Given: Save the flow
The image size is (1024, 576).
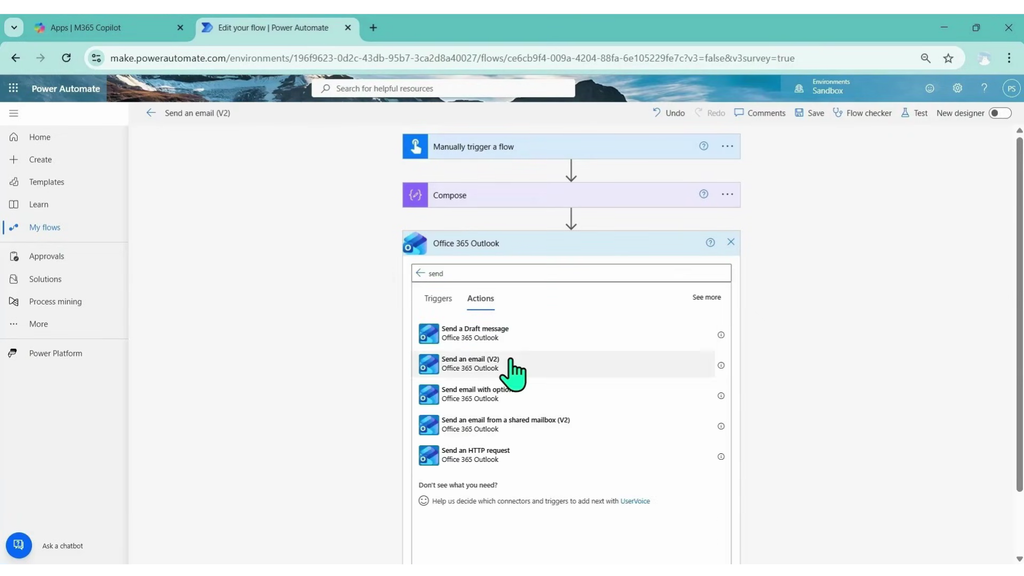Looking at the screenshot, I should coord(809,113).
